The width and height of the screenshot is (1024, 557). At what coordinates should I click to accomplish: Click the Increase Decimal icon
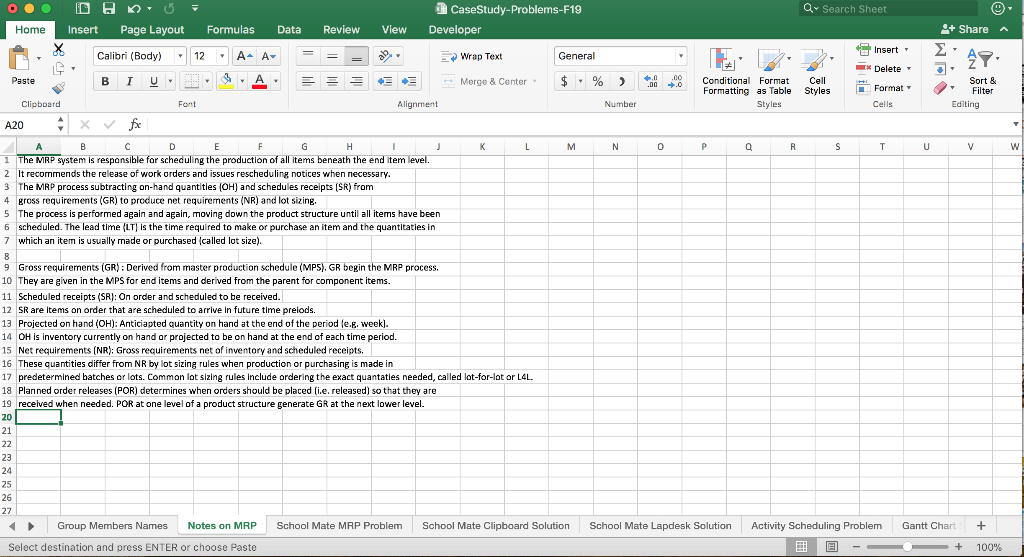point(650,82)
